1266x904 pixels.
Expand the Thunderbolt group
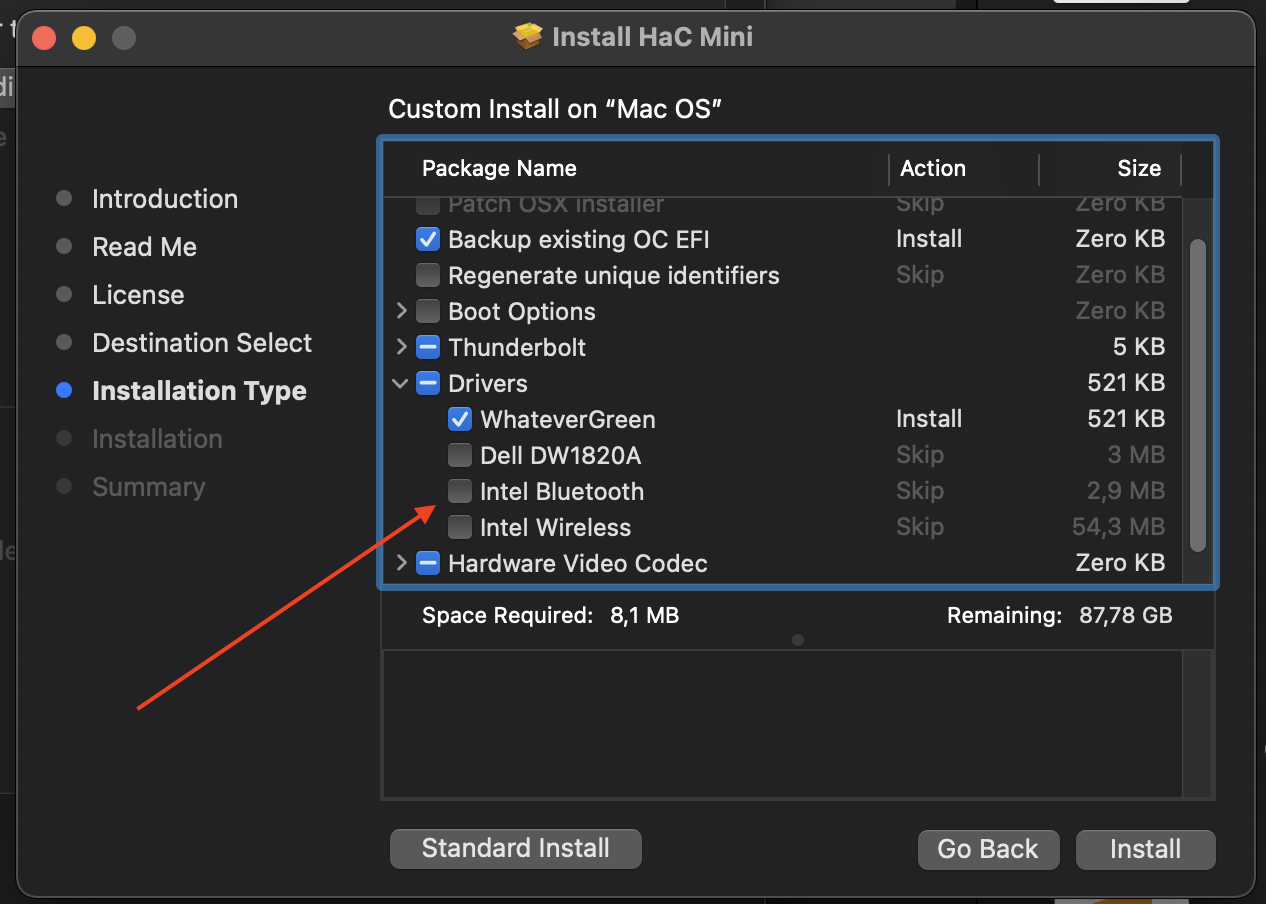(x=401, y=347)
